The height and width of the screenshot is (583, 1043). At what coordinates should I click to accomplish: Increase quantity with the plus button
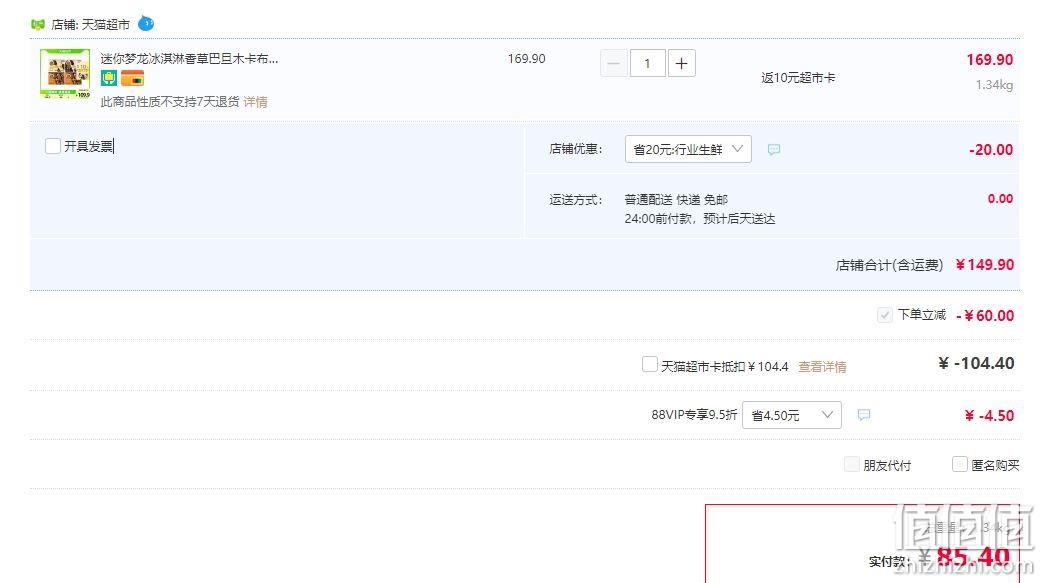(x=681, y=63)
